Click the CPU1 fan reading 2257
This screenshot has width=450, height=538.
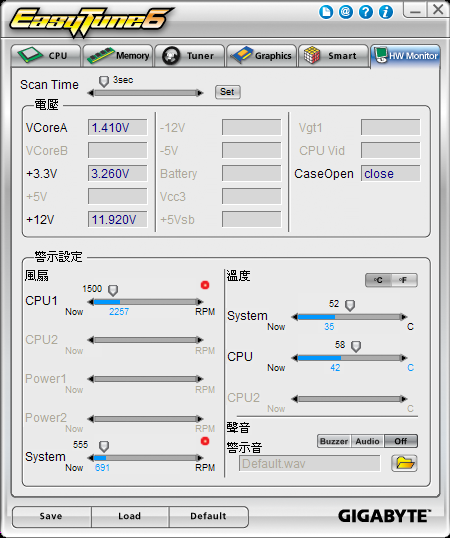pos(119,312)
